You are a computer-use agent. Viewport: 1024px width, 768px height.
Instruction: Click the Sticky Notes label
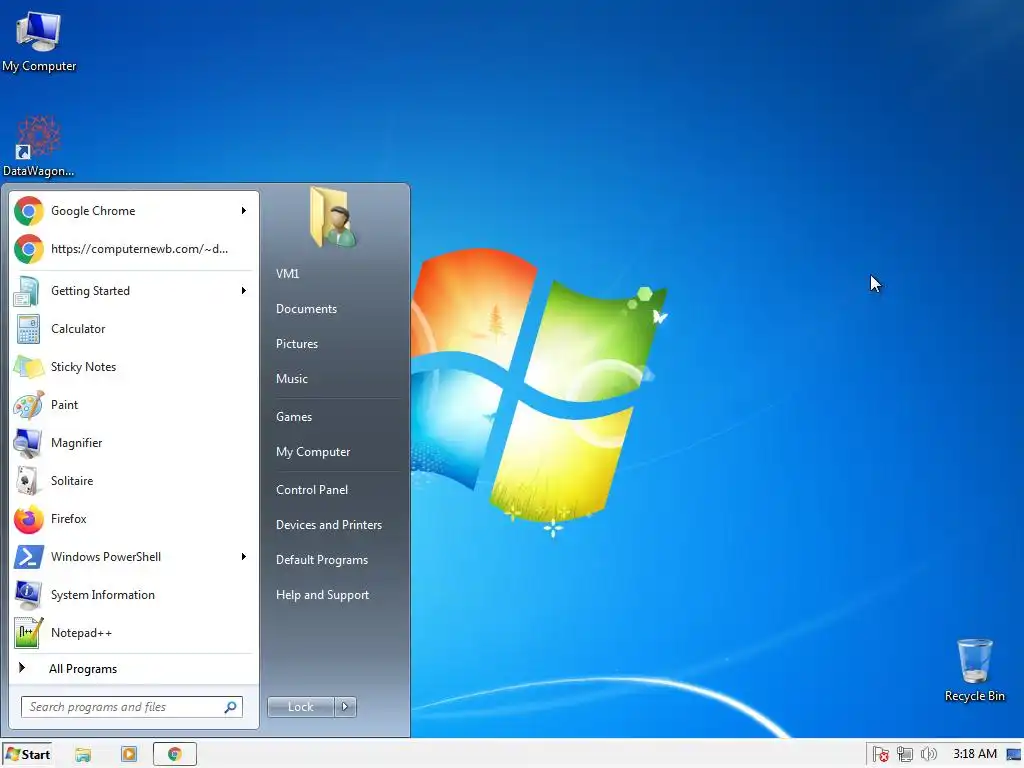coord(83,367)
